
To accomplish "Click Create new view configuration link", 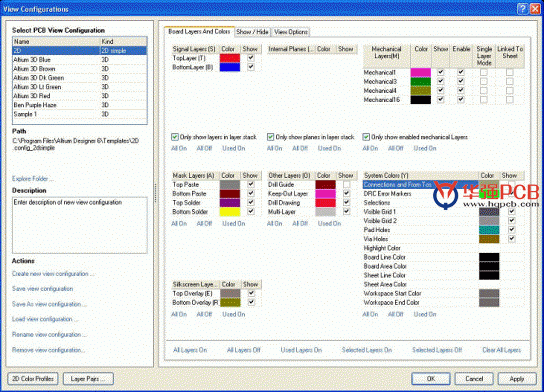I will (53, 274).
